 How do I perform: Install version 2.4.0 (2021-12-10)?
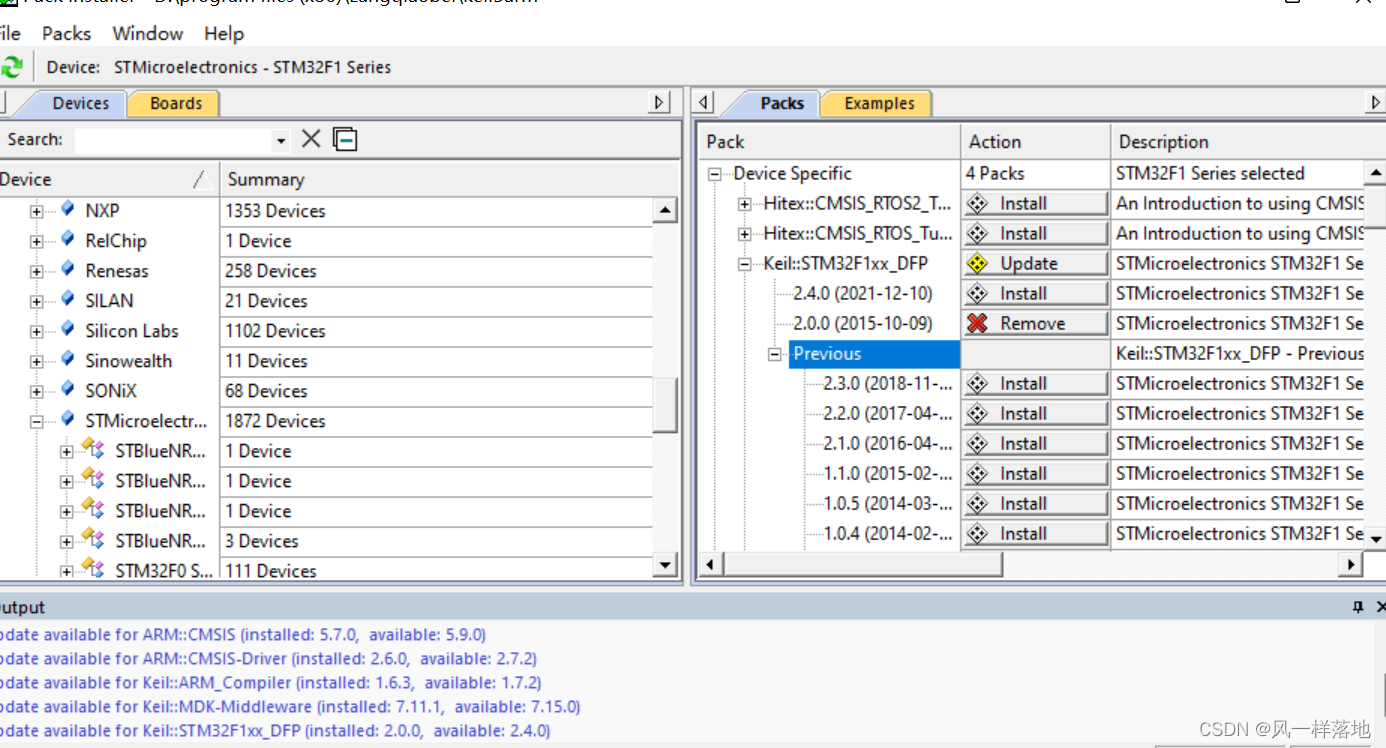(1035, 293)
